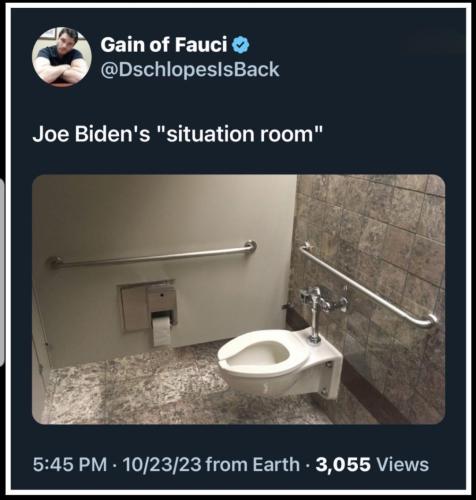The image size is (476, 500).
Task: Click the toilet paper roll in photo
Action: [162, 331]
